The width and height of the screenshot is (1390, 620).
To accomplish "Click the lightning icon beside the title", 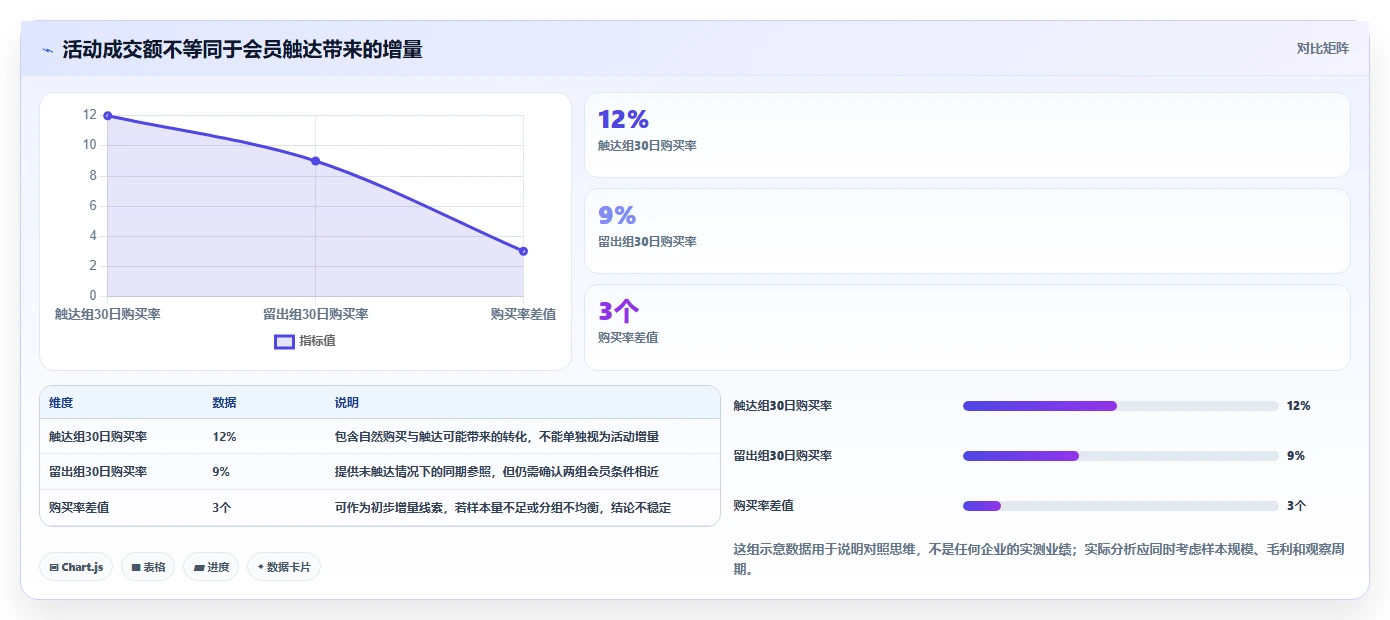I will tap(48, 50).
